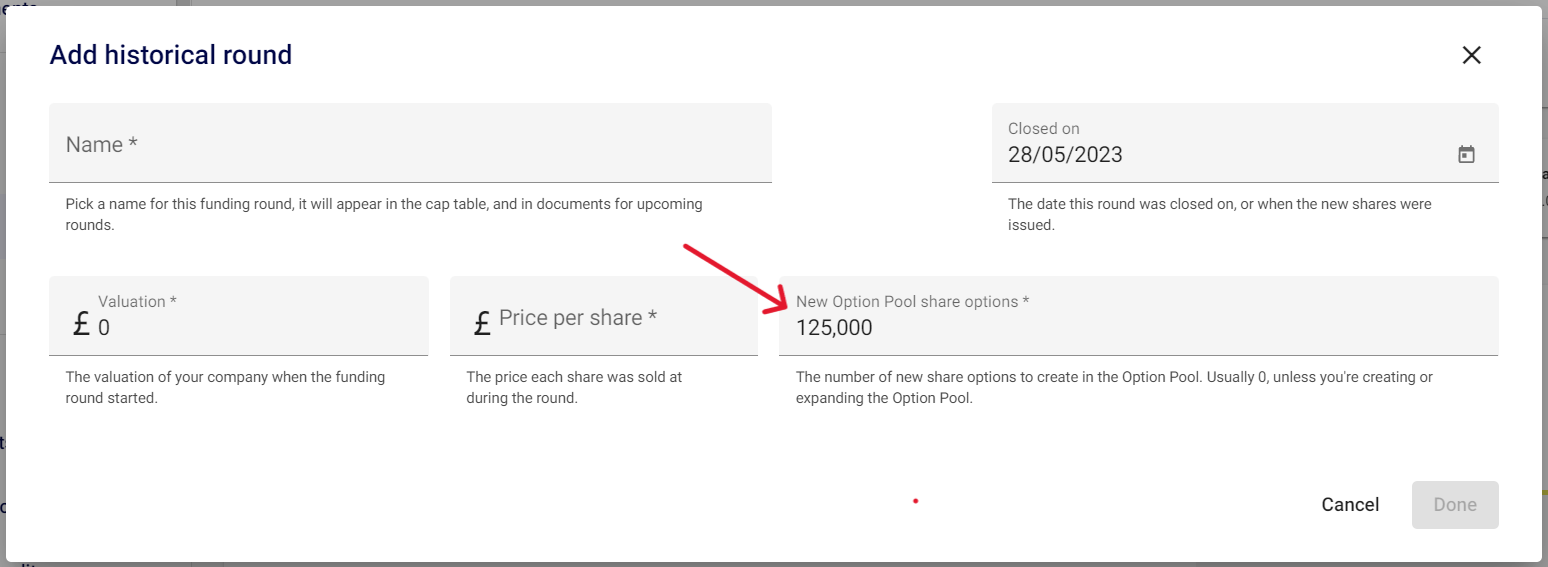Focus the Name input field

pos(410,145)
